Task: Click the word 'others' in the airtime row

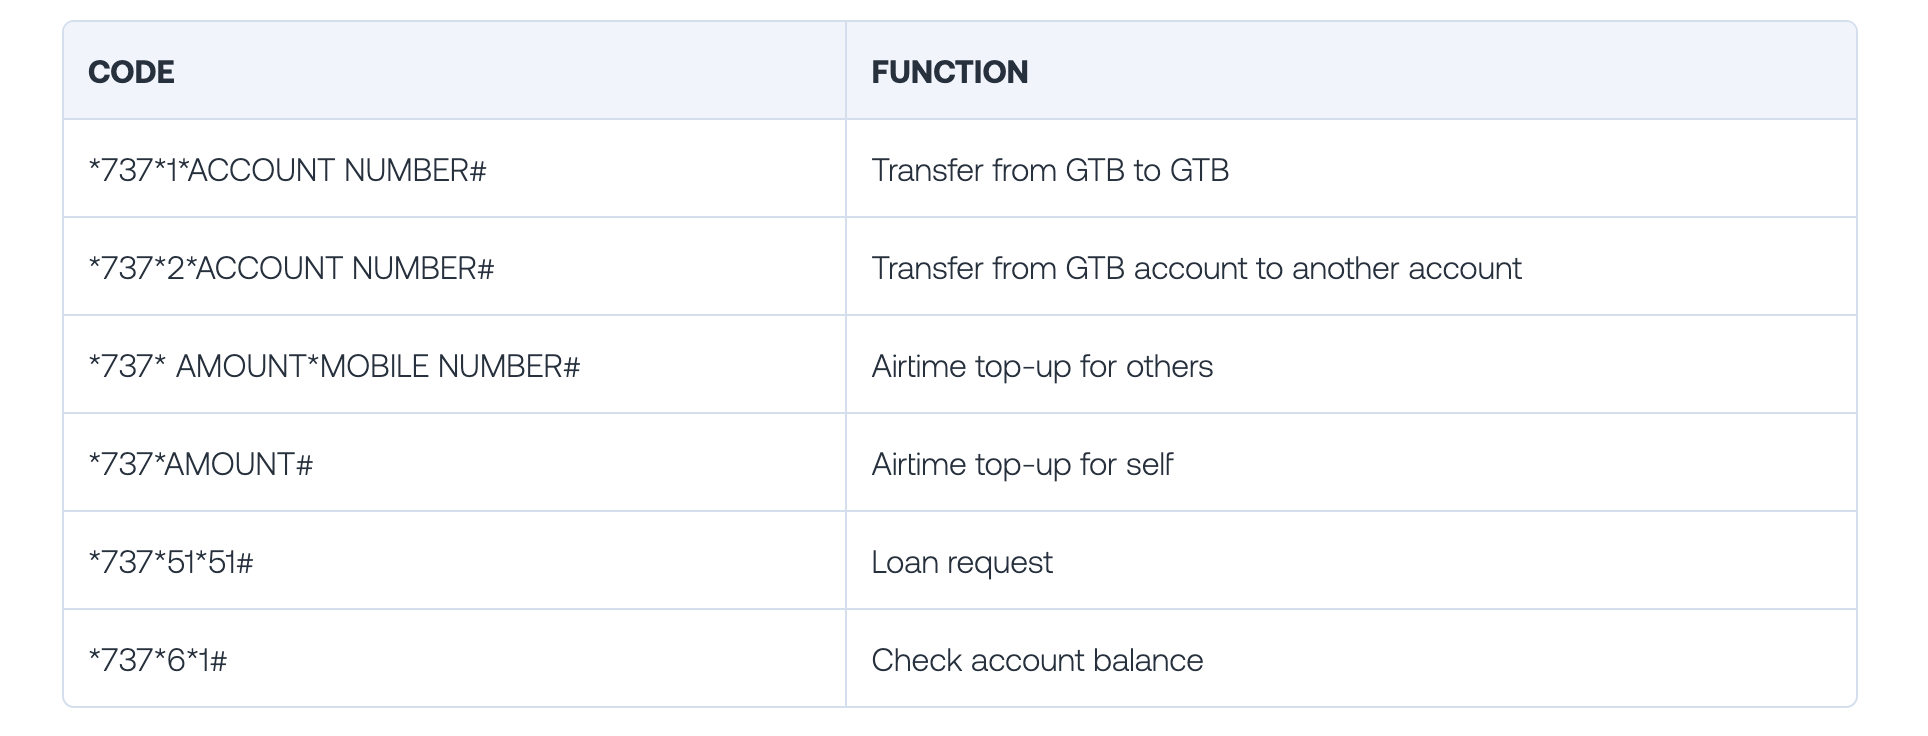Action: [x=1169, y=366]
